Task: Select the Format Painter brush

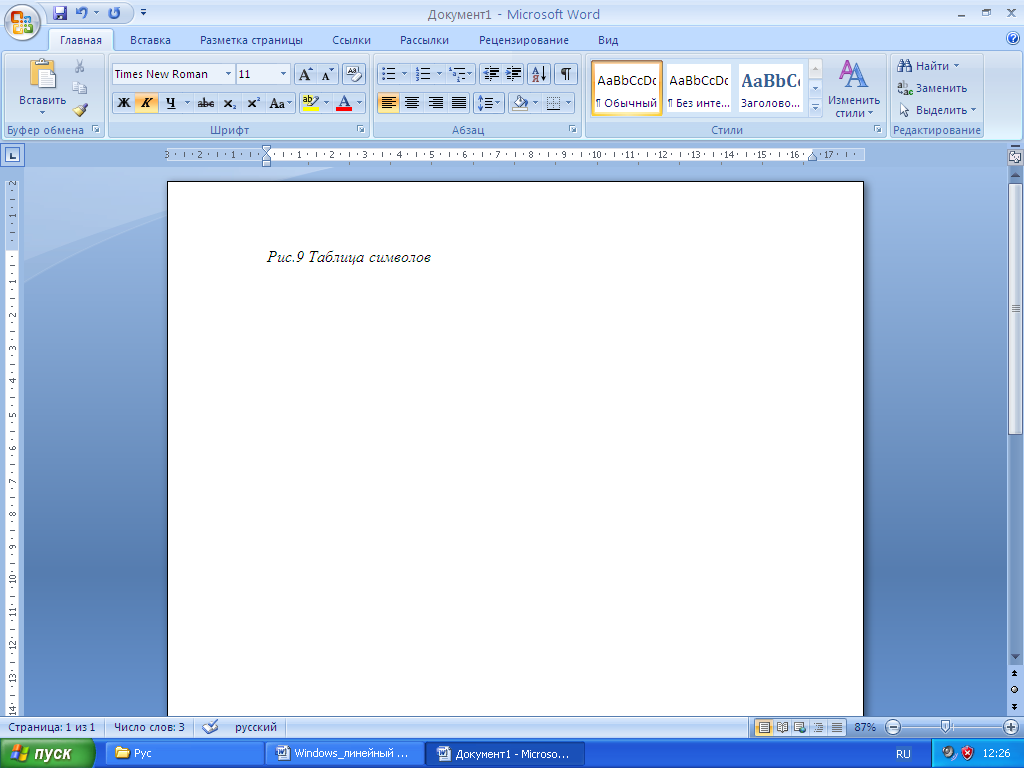Action: [80, 110]
